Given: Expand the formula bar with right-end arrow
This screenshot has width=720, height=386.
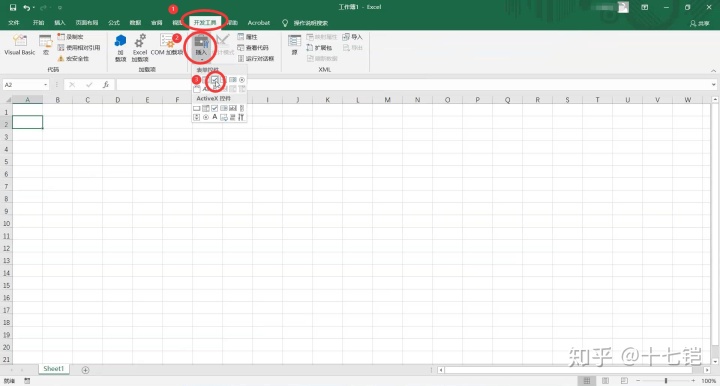Looking at the screenshot, I should pos(713,84).
